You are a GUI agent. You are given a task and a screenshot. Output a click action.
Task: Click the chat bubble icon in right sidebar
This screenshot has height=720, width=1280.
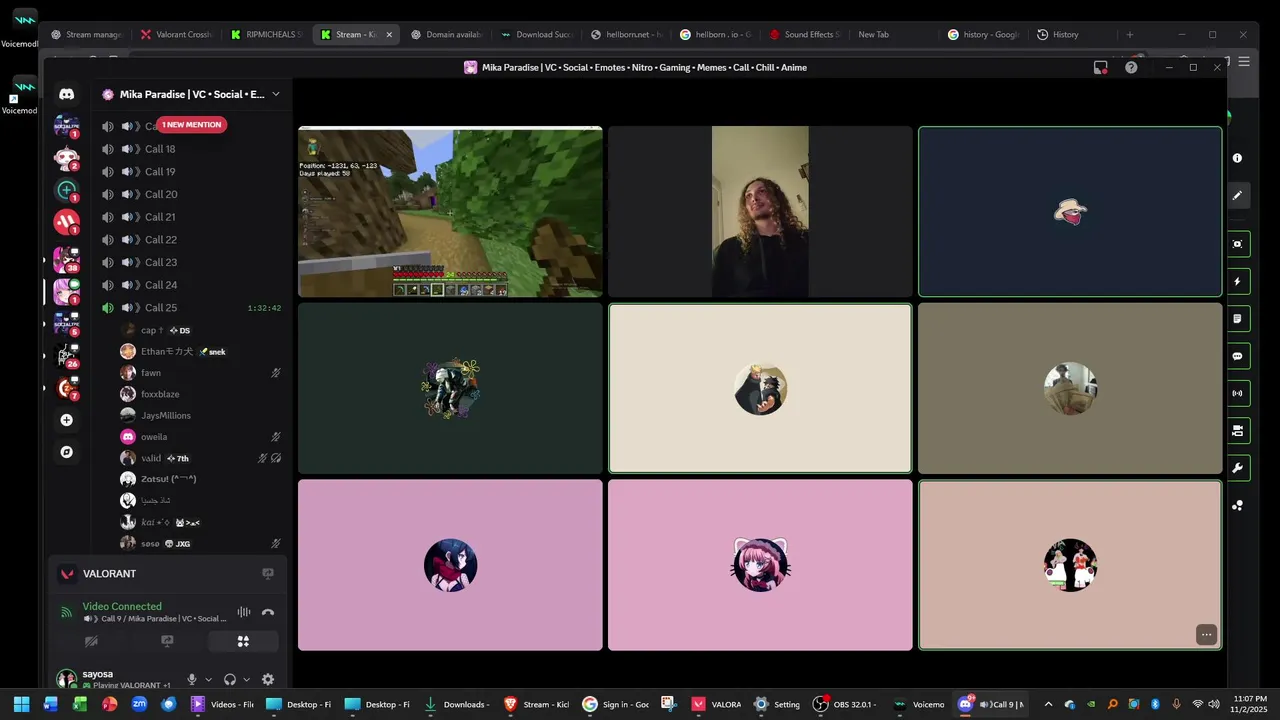click(1237, 356)
